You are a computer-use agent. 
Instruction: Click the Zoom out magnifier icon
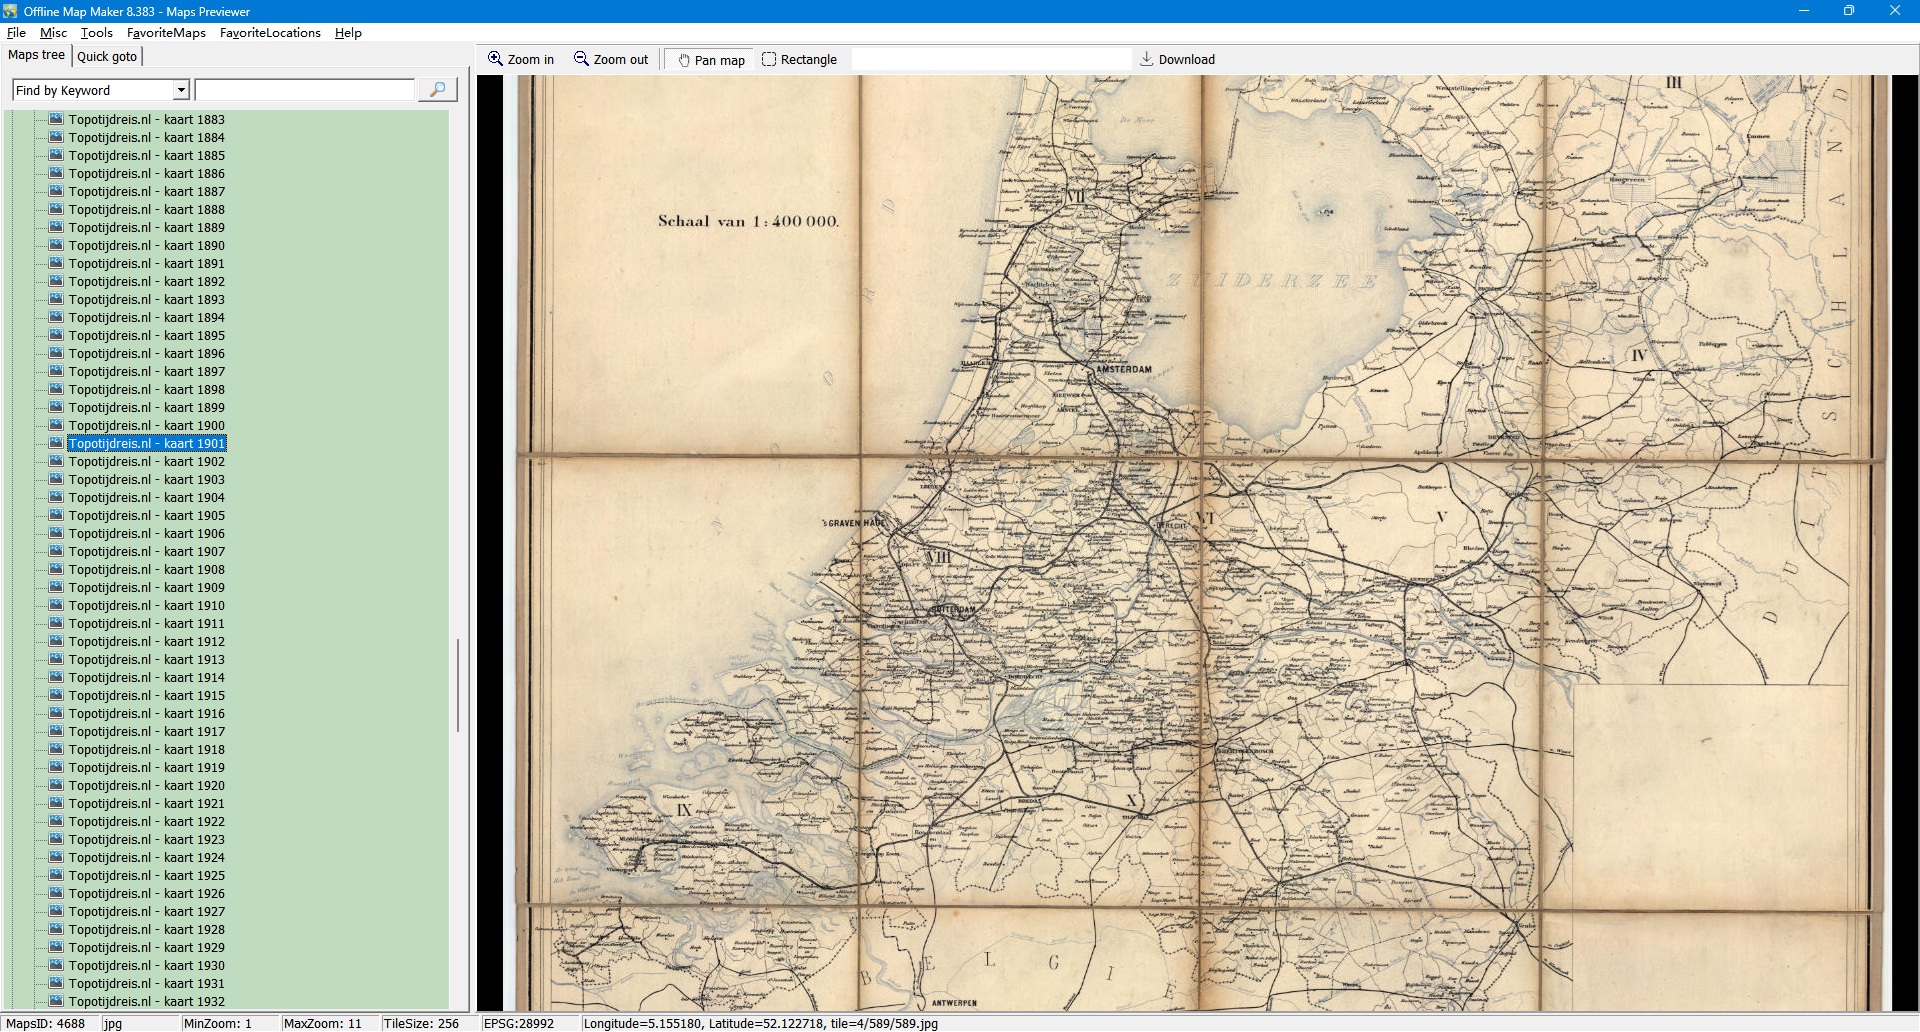(x=581, y=59)
